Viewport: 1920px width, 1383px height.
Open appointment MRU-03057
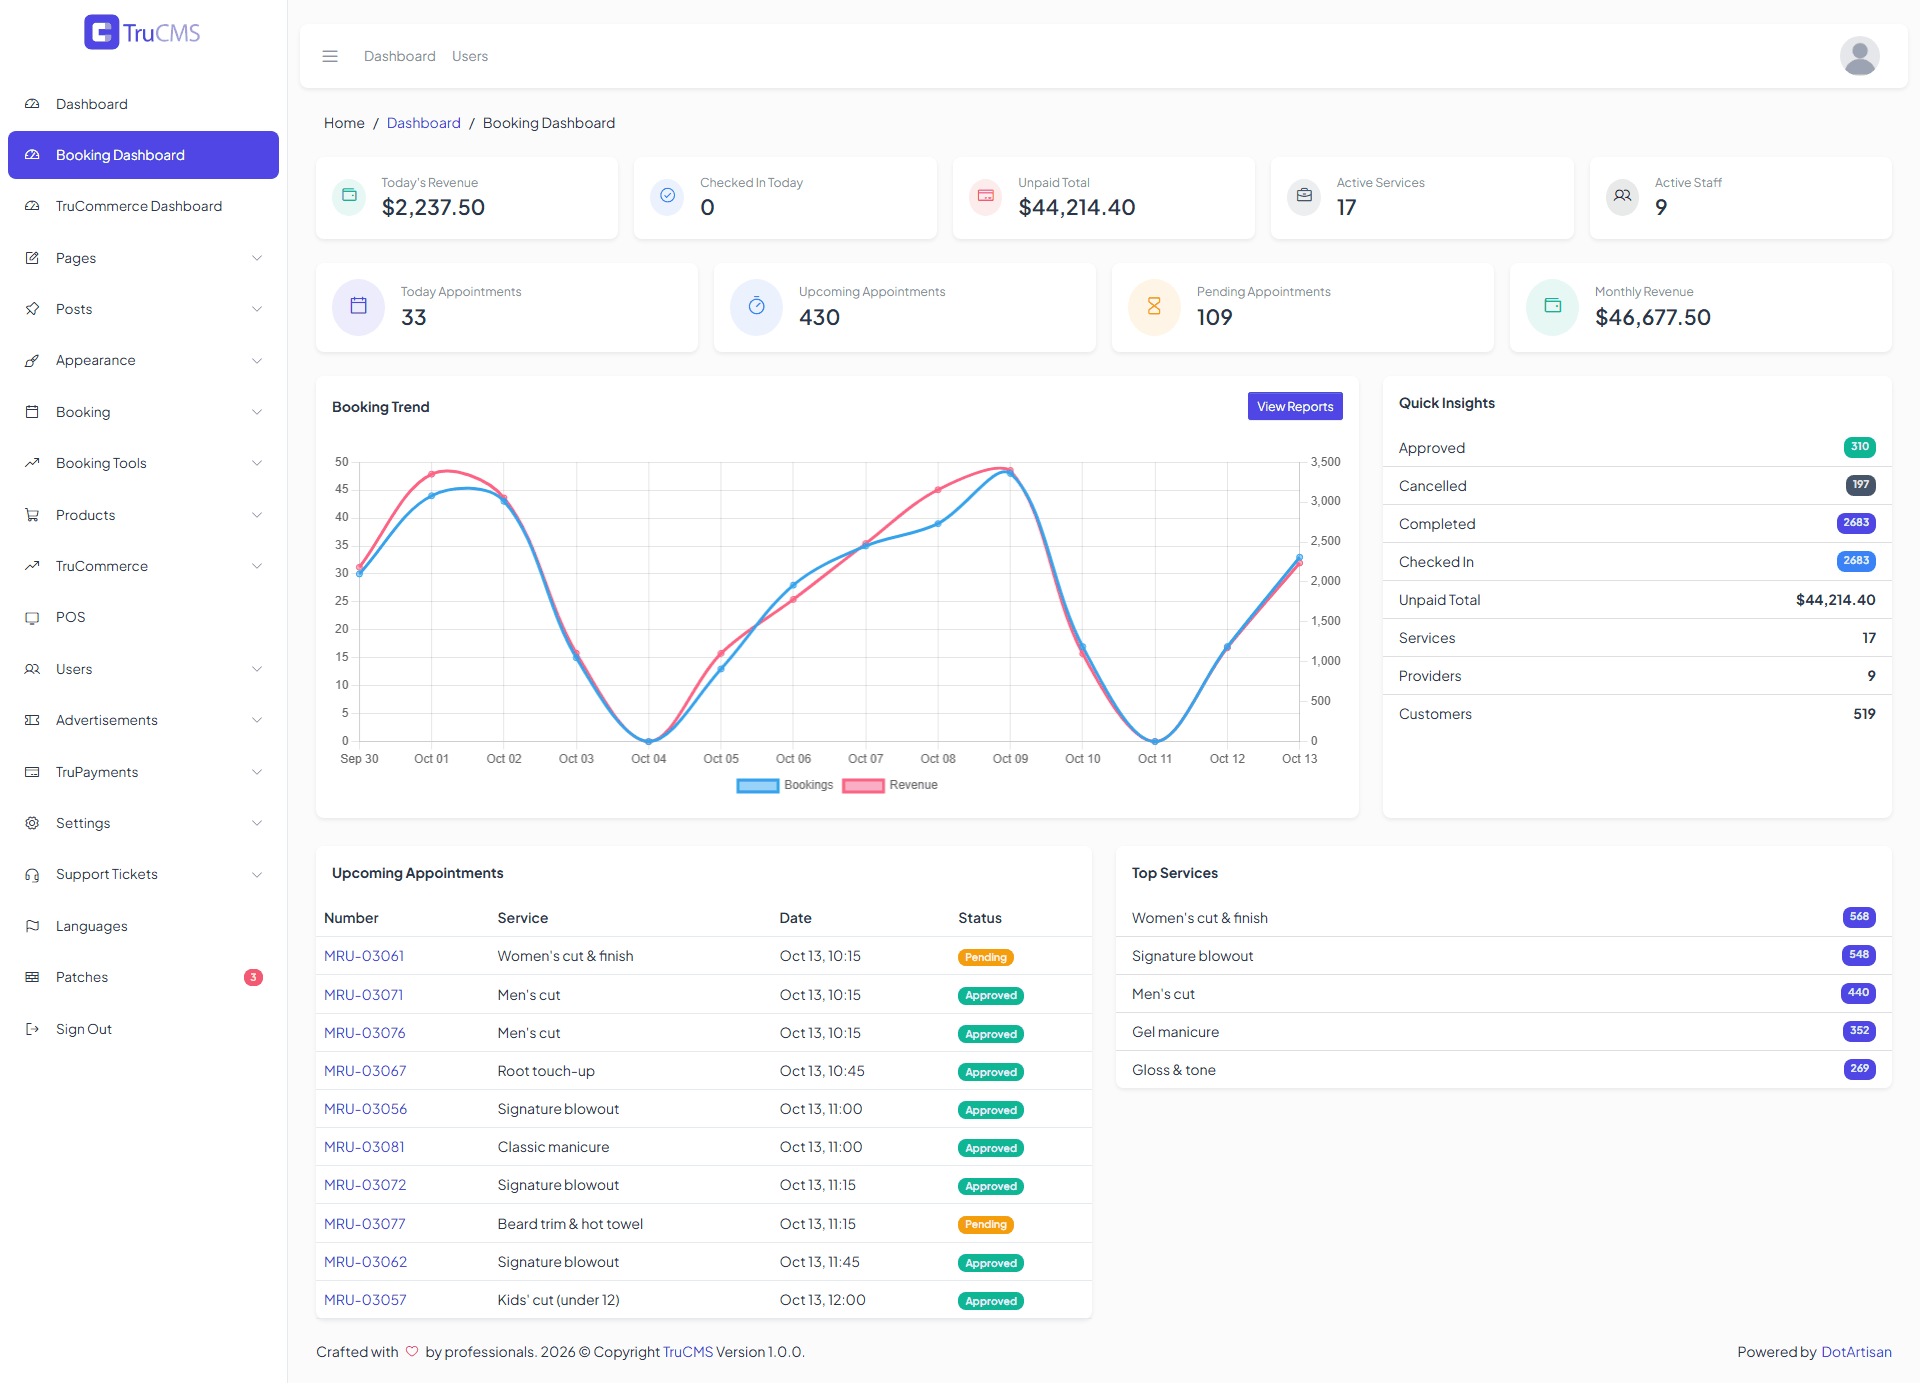coord(365,1300)
